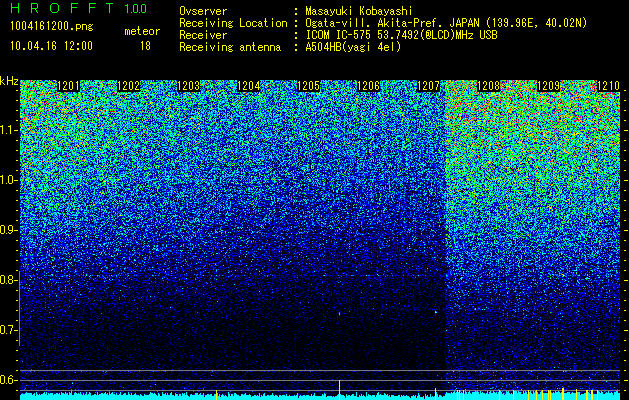Click the 1209 time marker
This screenshot has width=629, height=400.
click(x=548, y=86)
